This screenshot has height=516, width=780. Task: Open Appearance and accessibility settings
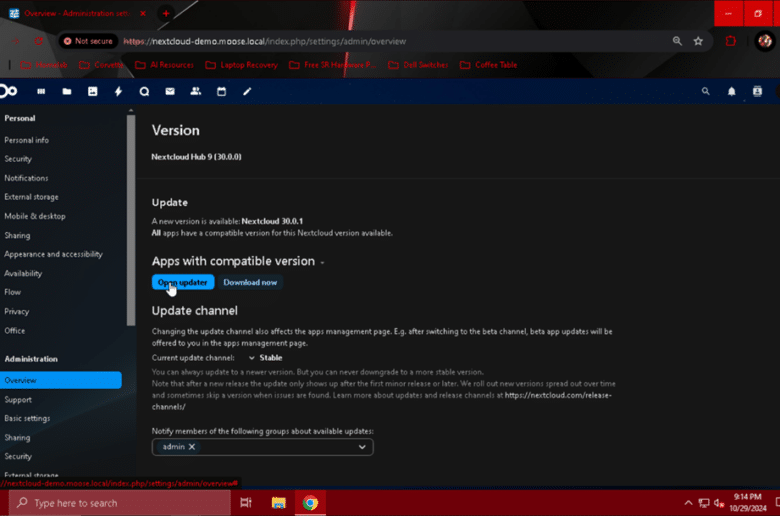click(x=53, y=254)
